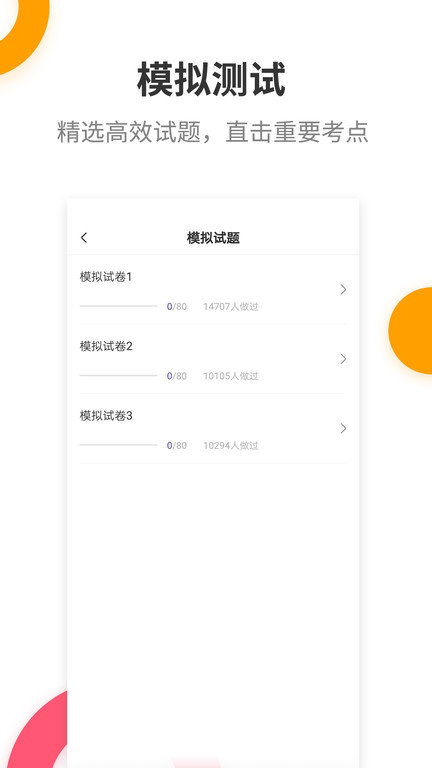Open chevron arrow for 模拟试卷2
432x768 pixels.
(343, 359)
